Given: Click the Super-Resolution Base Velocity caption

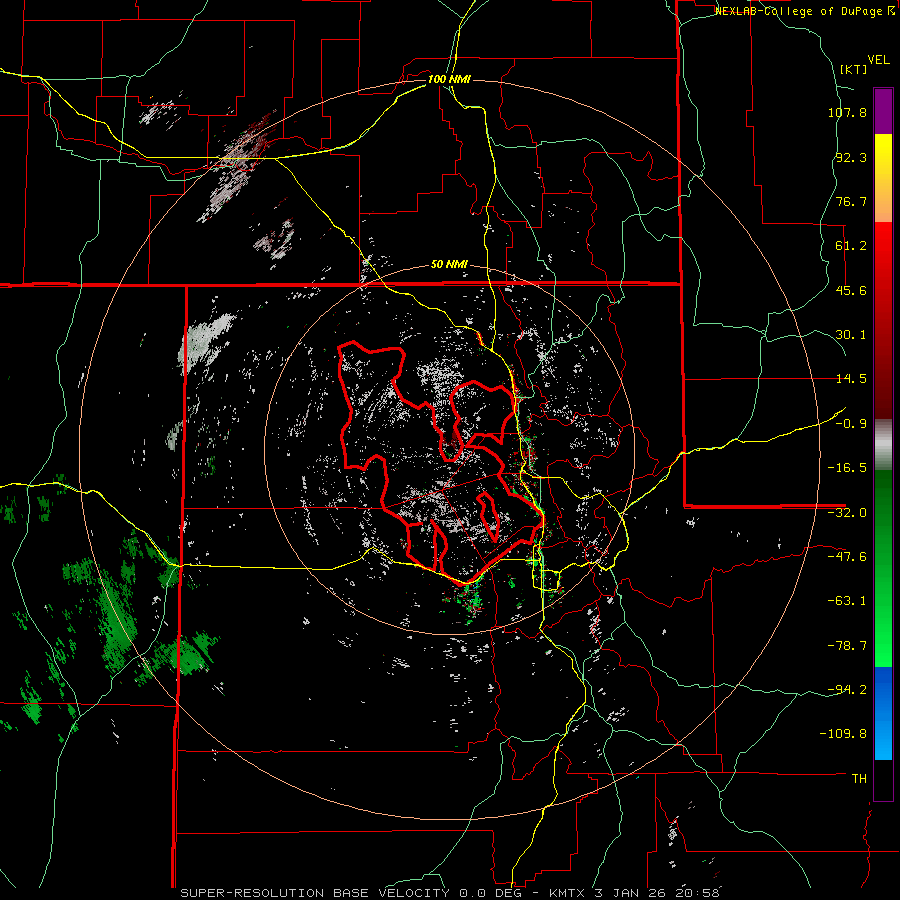Looking at the screenshot, I should click(449, 893).
